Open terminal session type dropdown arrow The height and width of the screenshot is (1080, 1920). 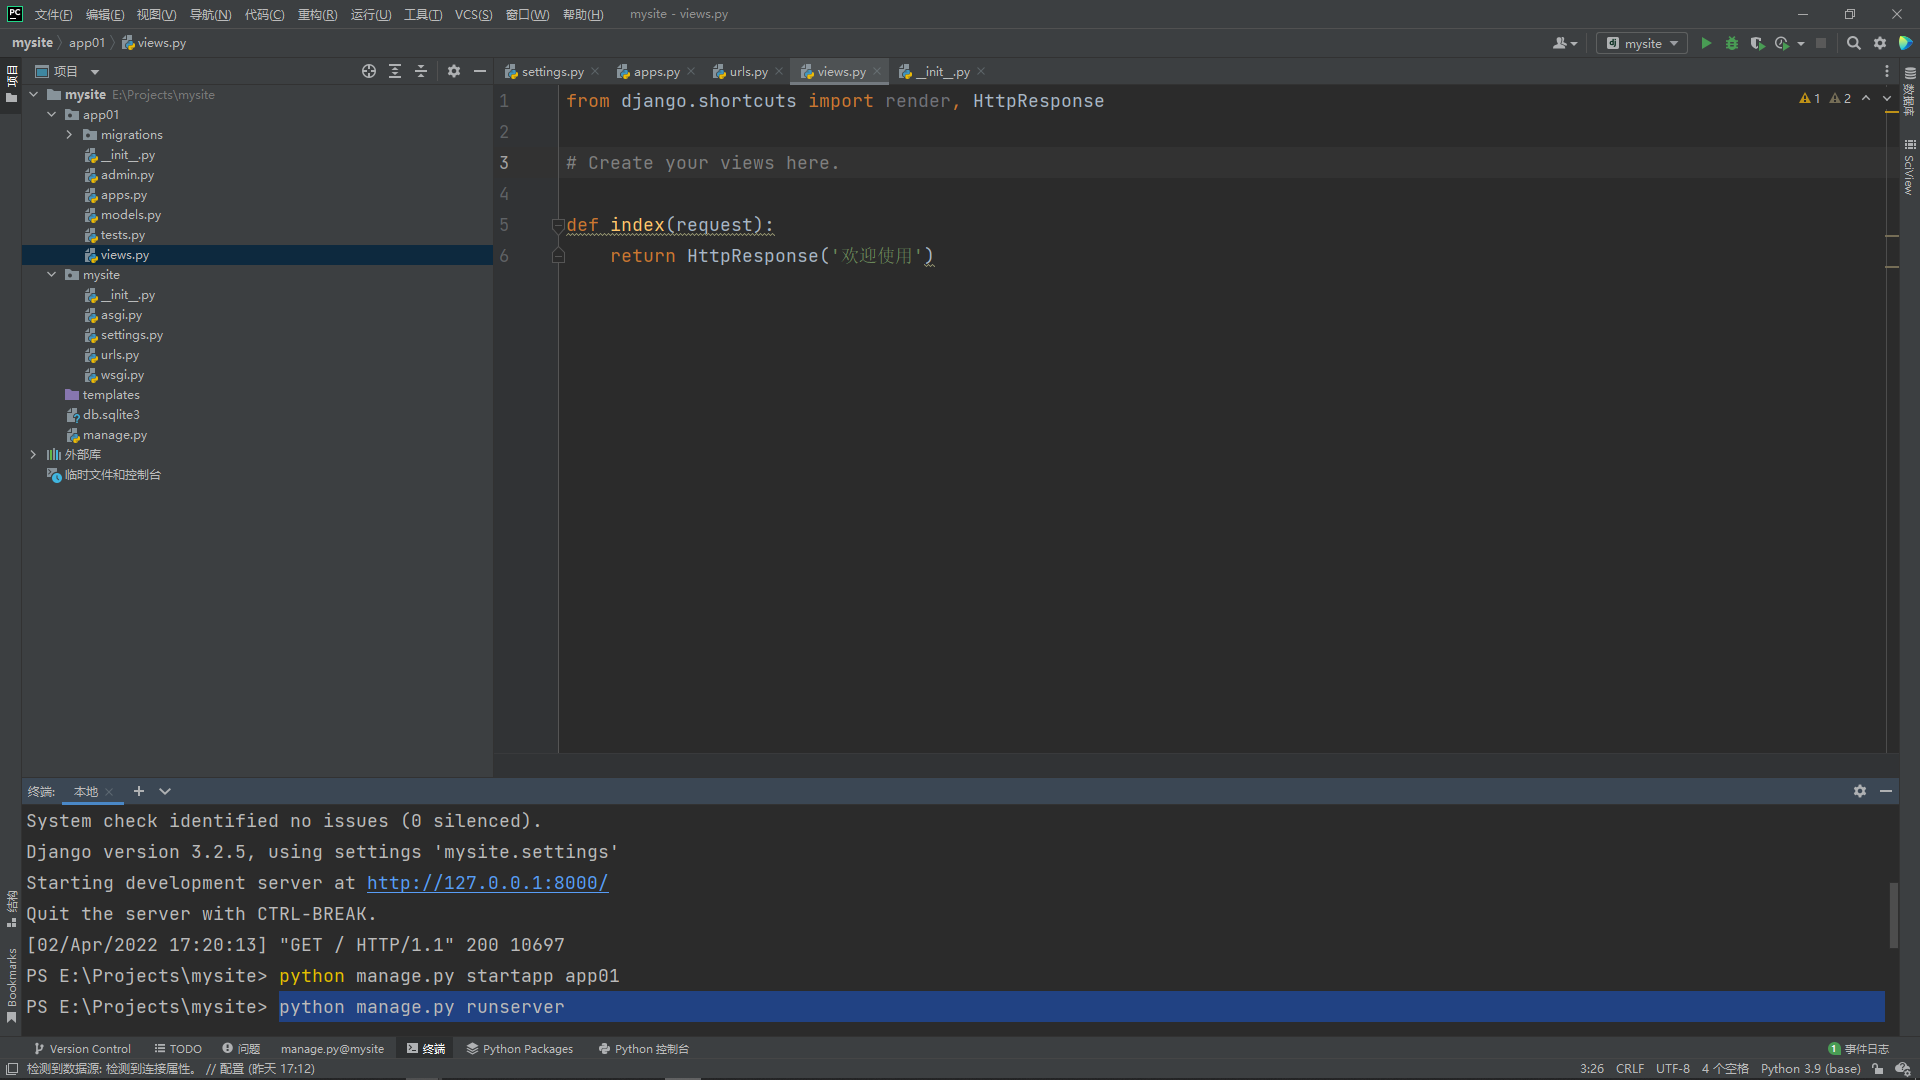click(165, 791)
